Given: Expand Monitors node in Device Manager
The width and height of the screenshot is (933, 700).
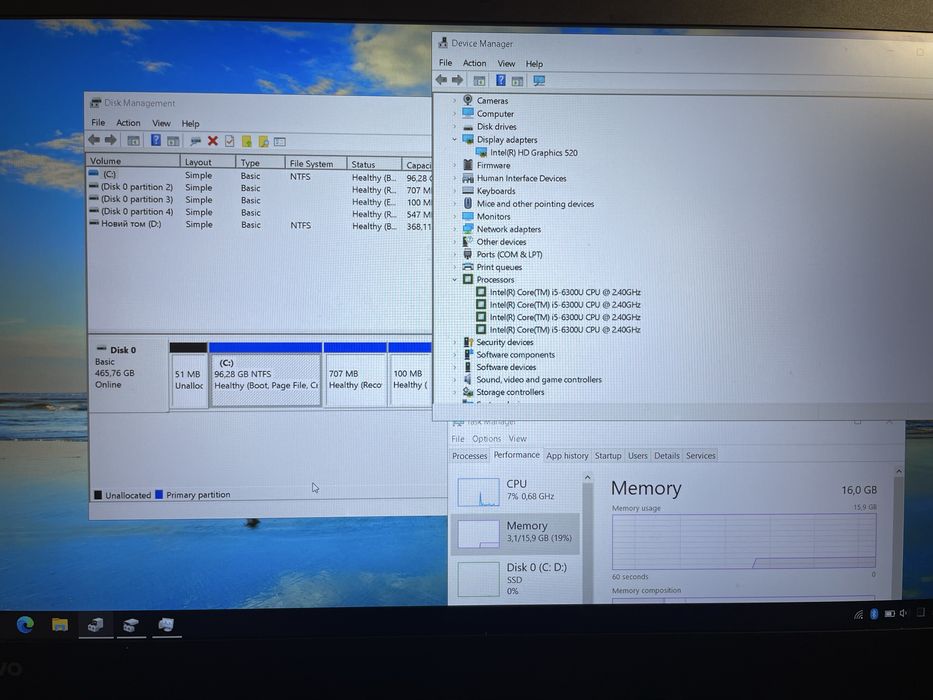Looking at the screenshot, I should tap(454, 217).
